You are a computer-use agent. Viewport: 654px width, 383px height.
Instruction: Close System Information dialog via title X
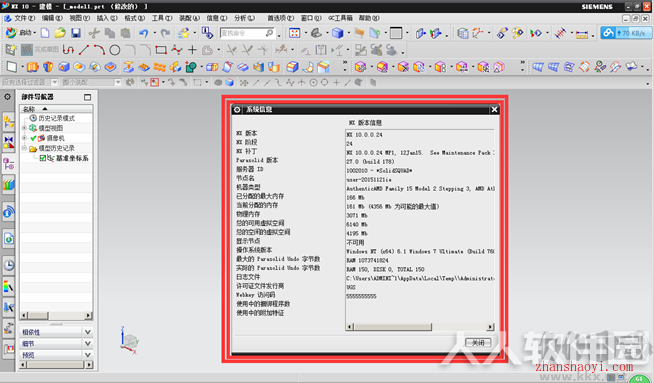tap(494, 109)
